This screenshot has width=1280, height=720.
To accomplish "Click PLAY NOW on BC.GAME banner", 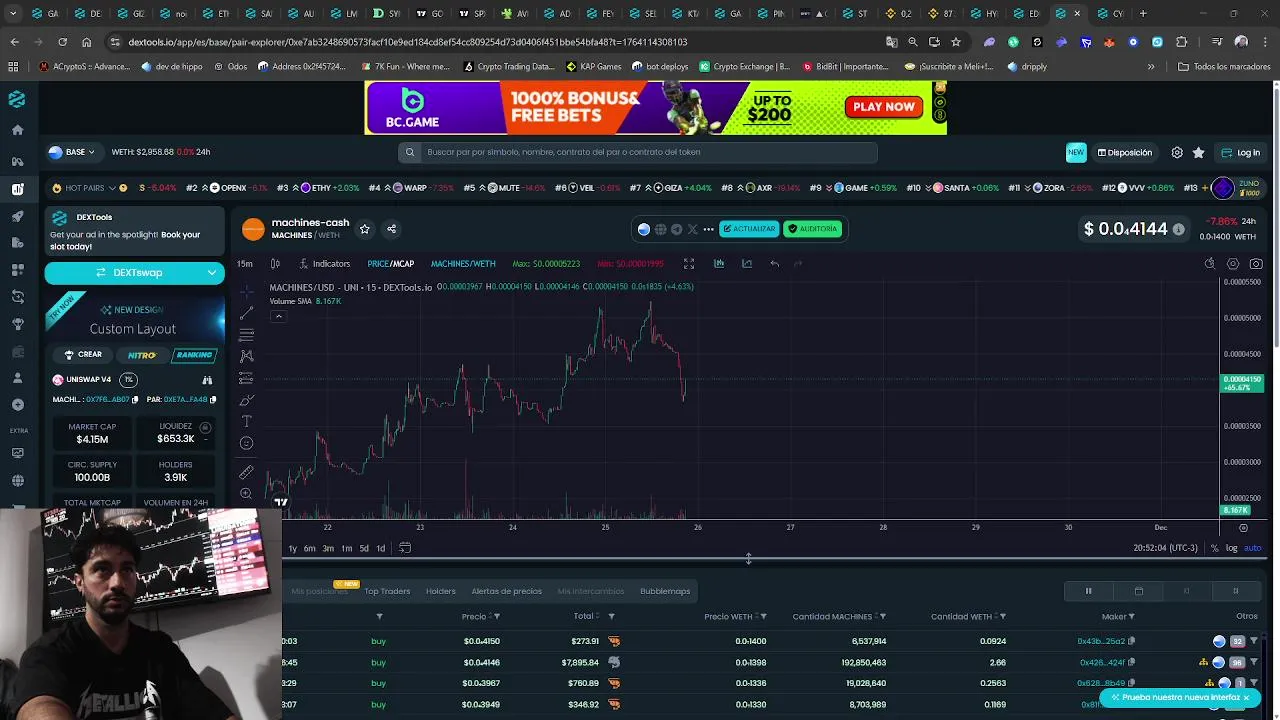I will pos(884,107).
